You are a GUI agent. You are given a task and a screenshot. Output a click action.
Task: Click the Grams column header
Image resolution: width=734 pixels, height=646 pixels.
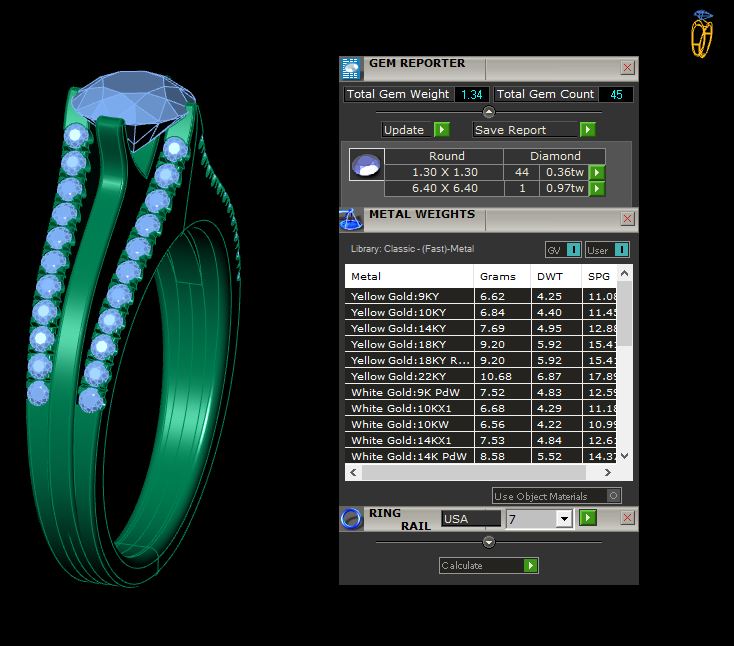point(502,276)
